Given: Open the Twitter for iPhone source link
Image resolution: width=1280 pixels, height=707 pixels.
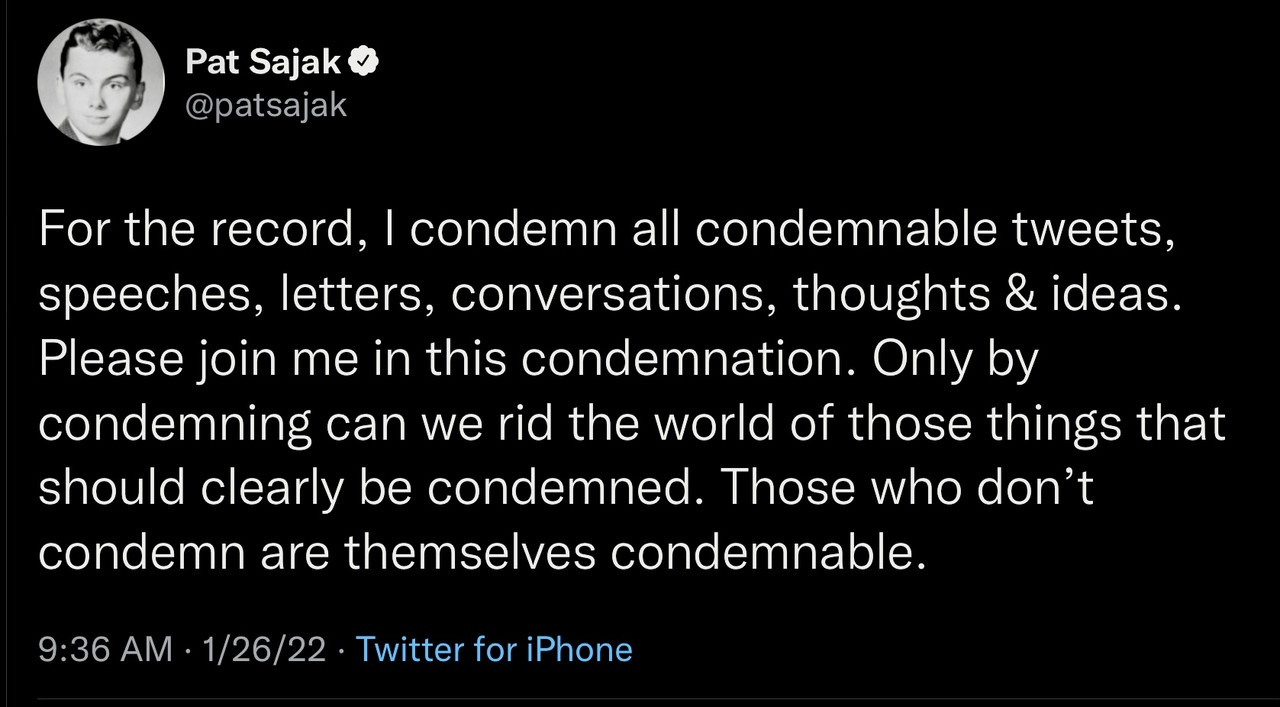Looking at the screenshot, I should click(x=494, y=649).
